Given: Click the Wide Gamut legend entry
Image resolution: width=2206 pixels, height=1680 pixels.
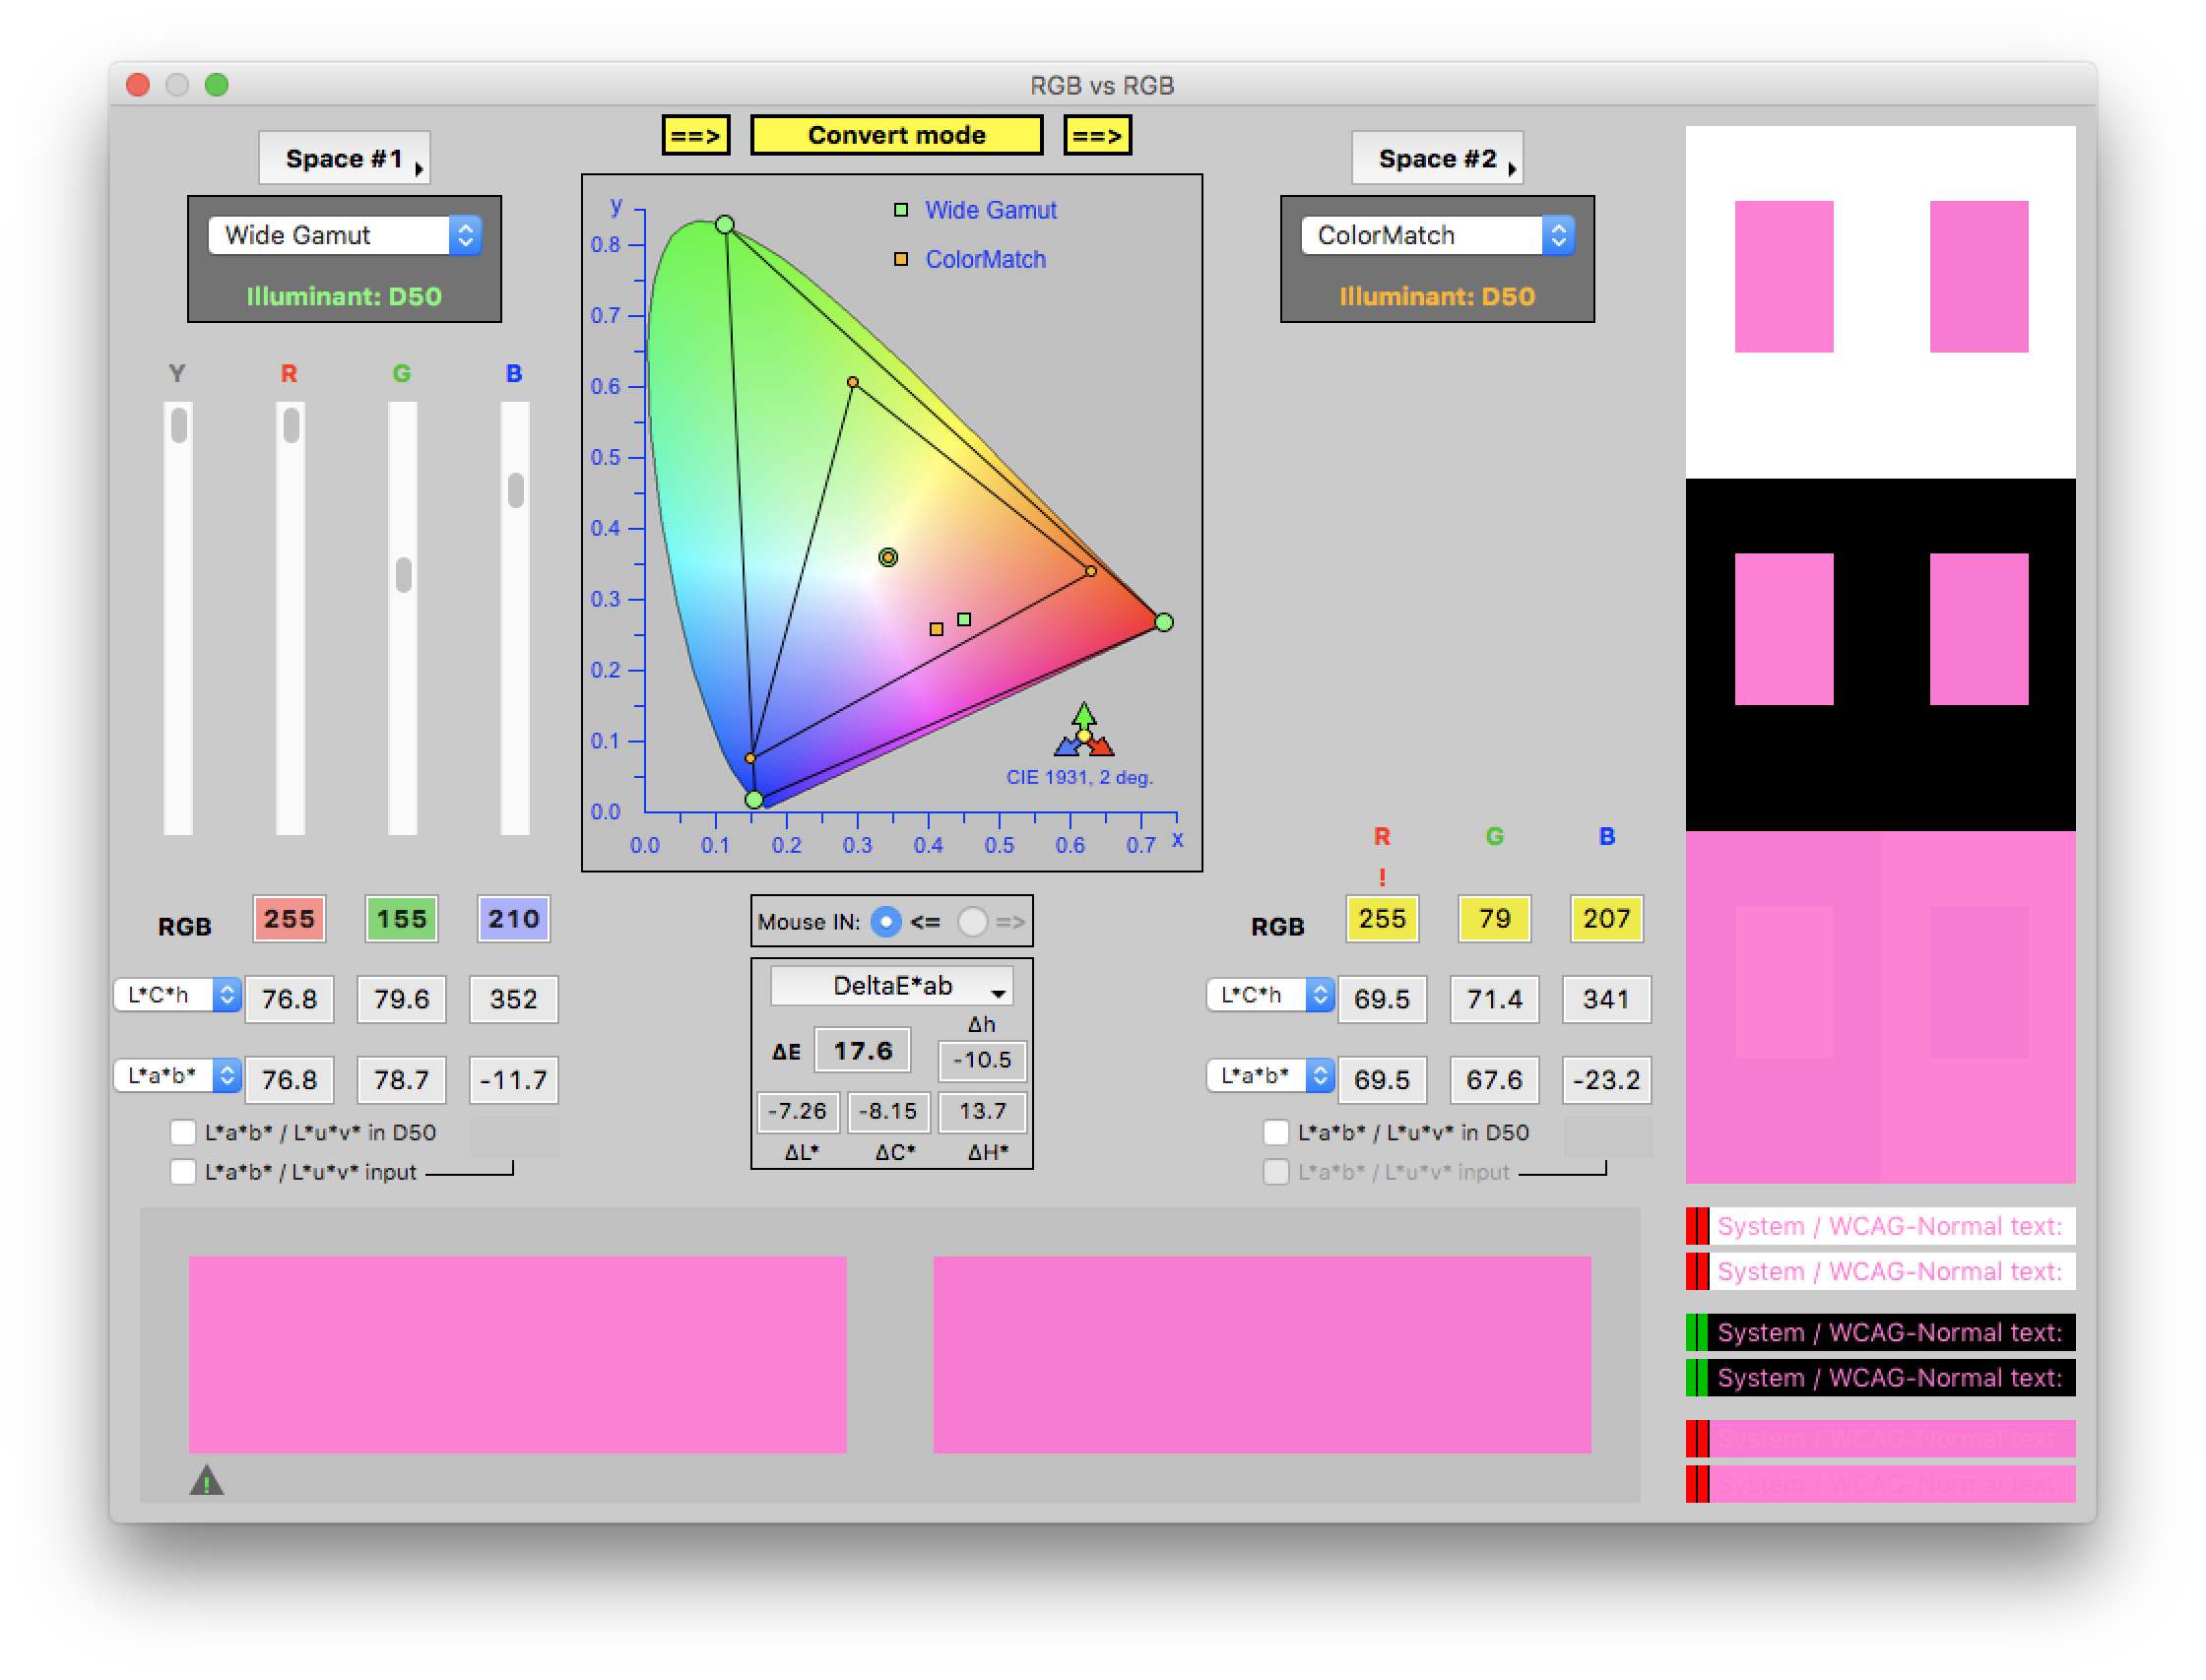Looking at the screenshot, I should (x=975, y=210).
